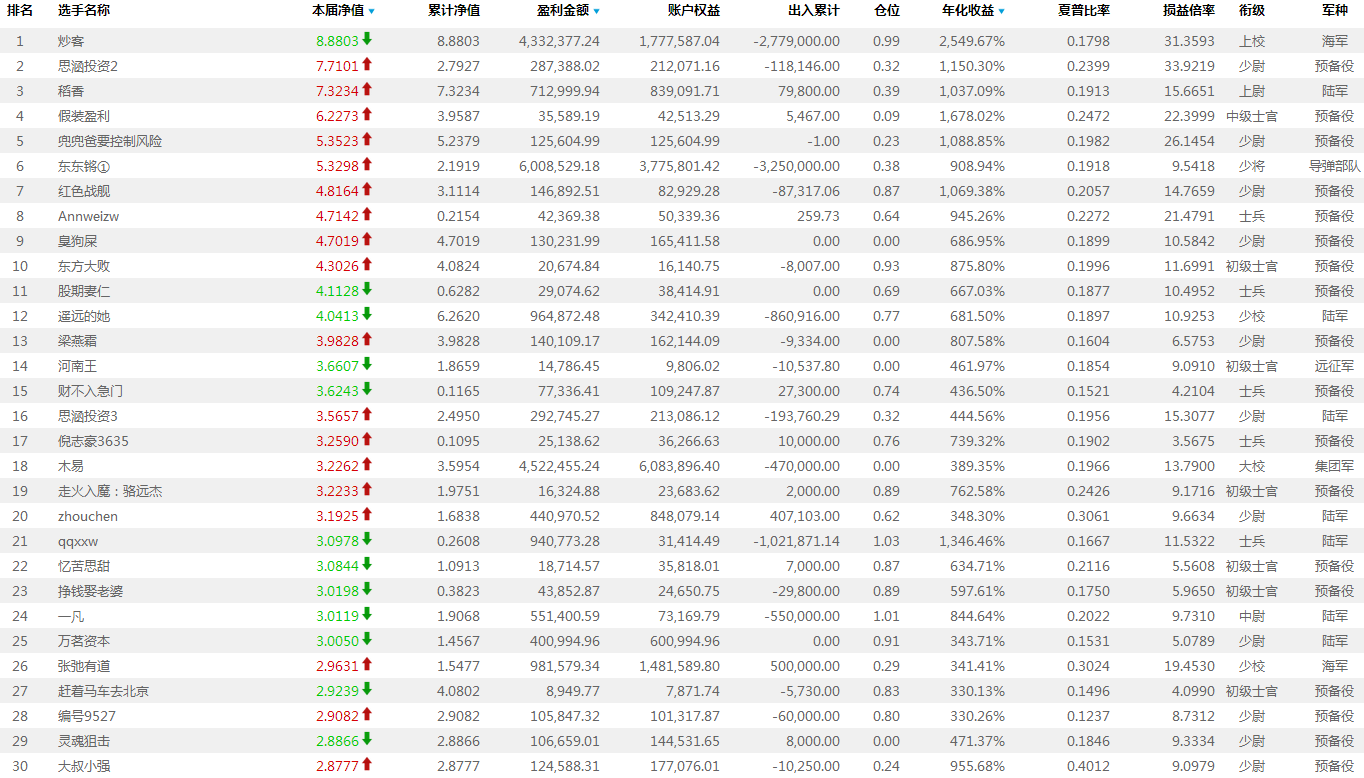Click the down arrow in 遥远的她 row
This screenshot has width=1364, height=778.
point(367,314)
